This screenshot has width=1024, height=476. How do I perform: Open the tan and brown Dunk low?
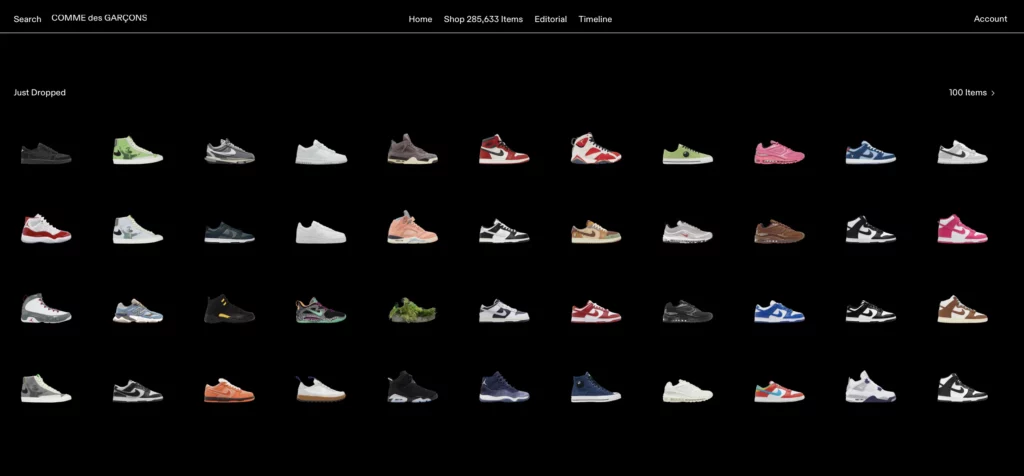596,232
